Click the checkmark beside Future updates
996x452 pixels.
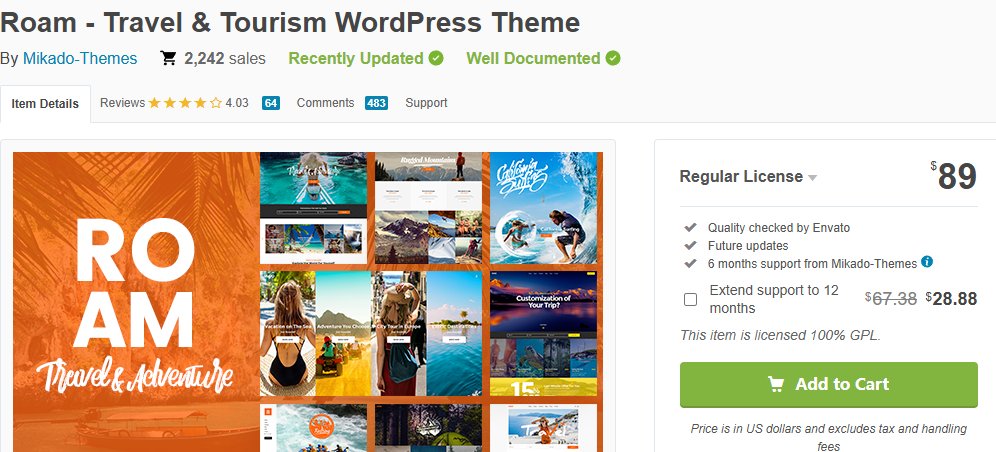pyautogui.click(x=690, y=245)
